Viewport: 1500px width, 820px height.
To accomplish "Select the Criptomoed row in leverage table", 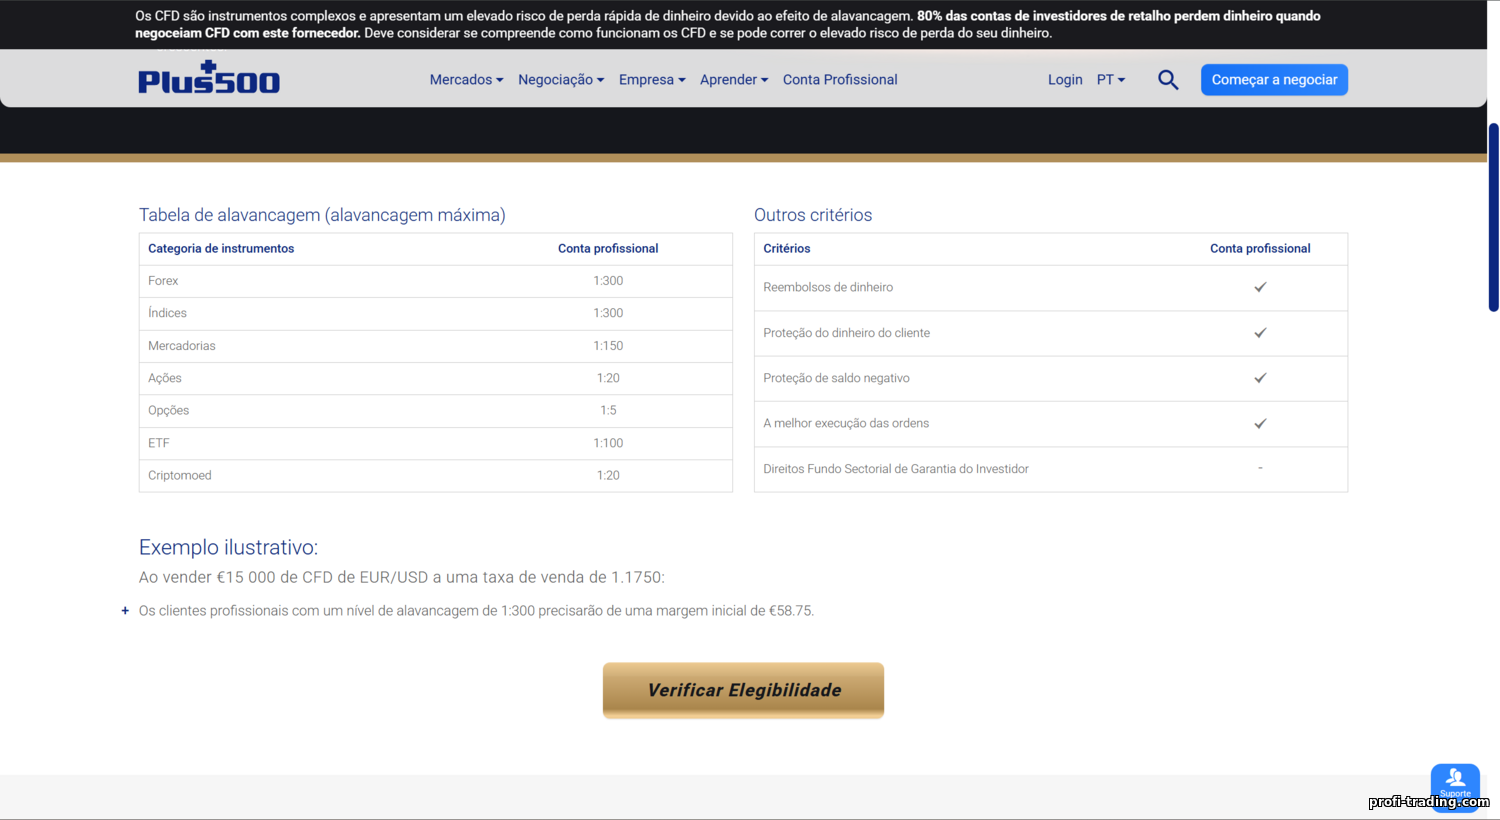I will [435, 476].
